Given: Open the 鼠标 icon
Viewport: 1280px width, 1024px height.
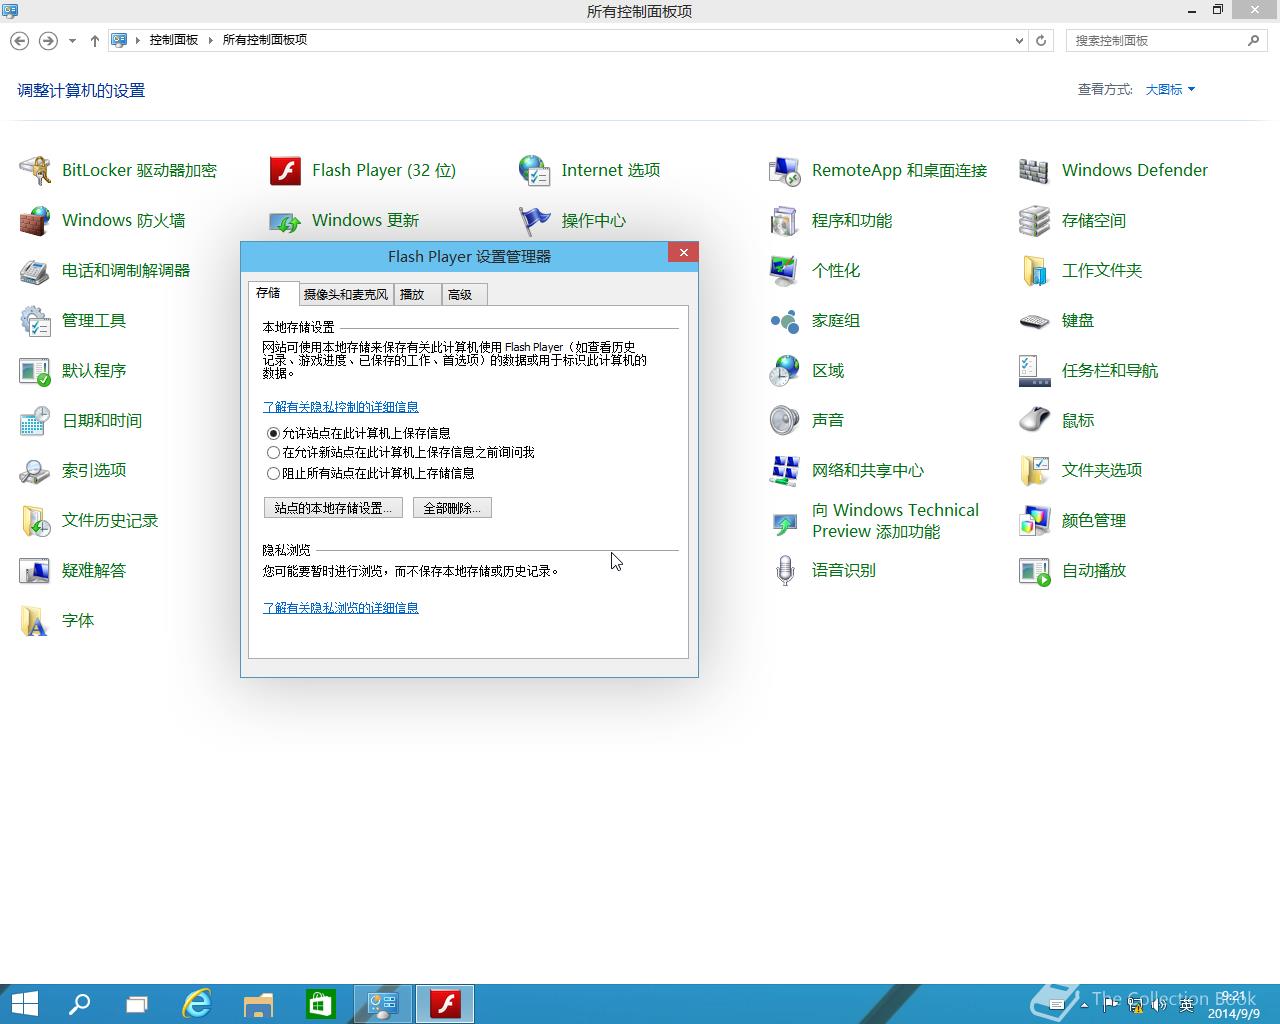Looking at the screenshot, I should pyautogui.click(x=1035, y=420).
